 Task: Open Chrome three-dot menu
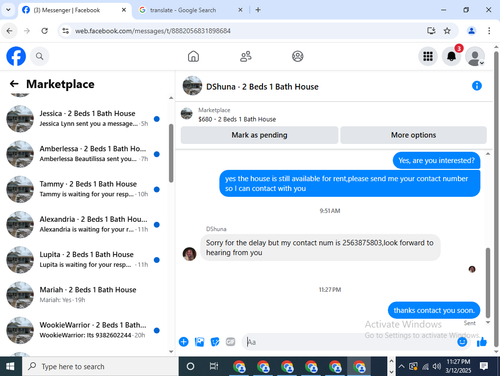(x=489, y=31)
